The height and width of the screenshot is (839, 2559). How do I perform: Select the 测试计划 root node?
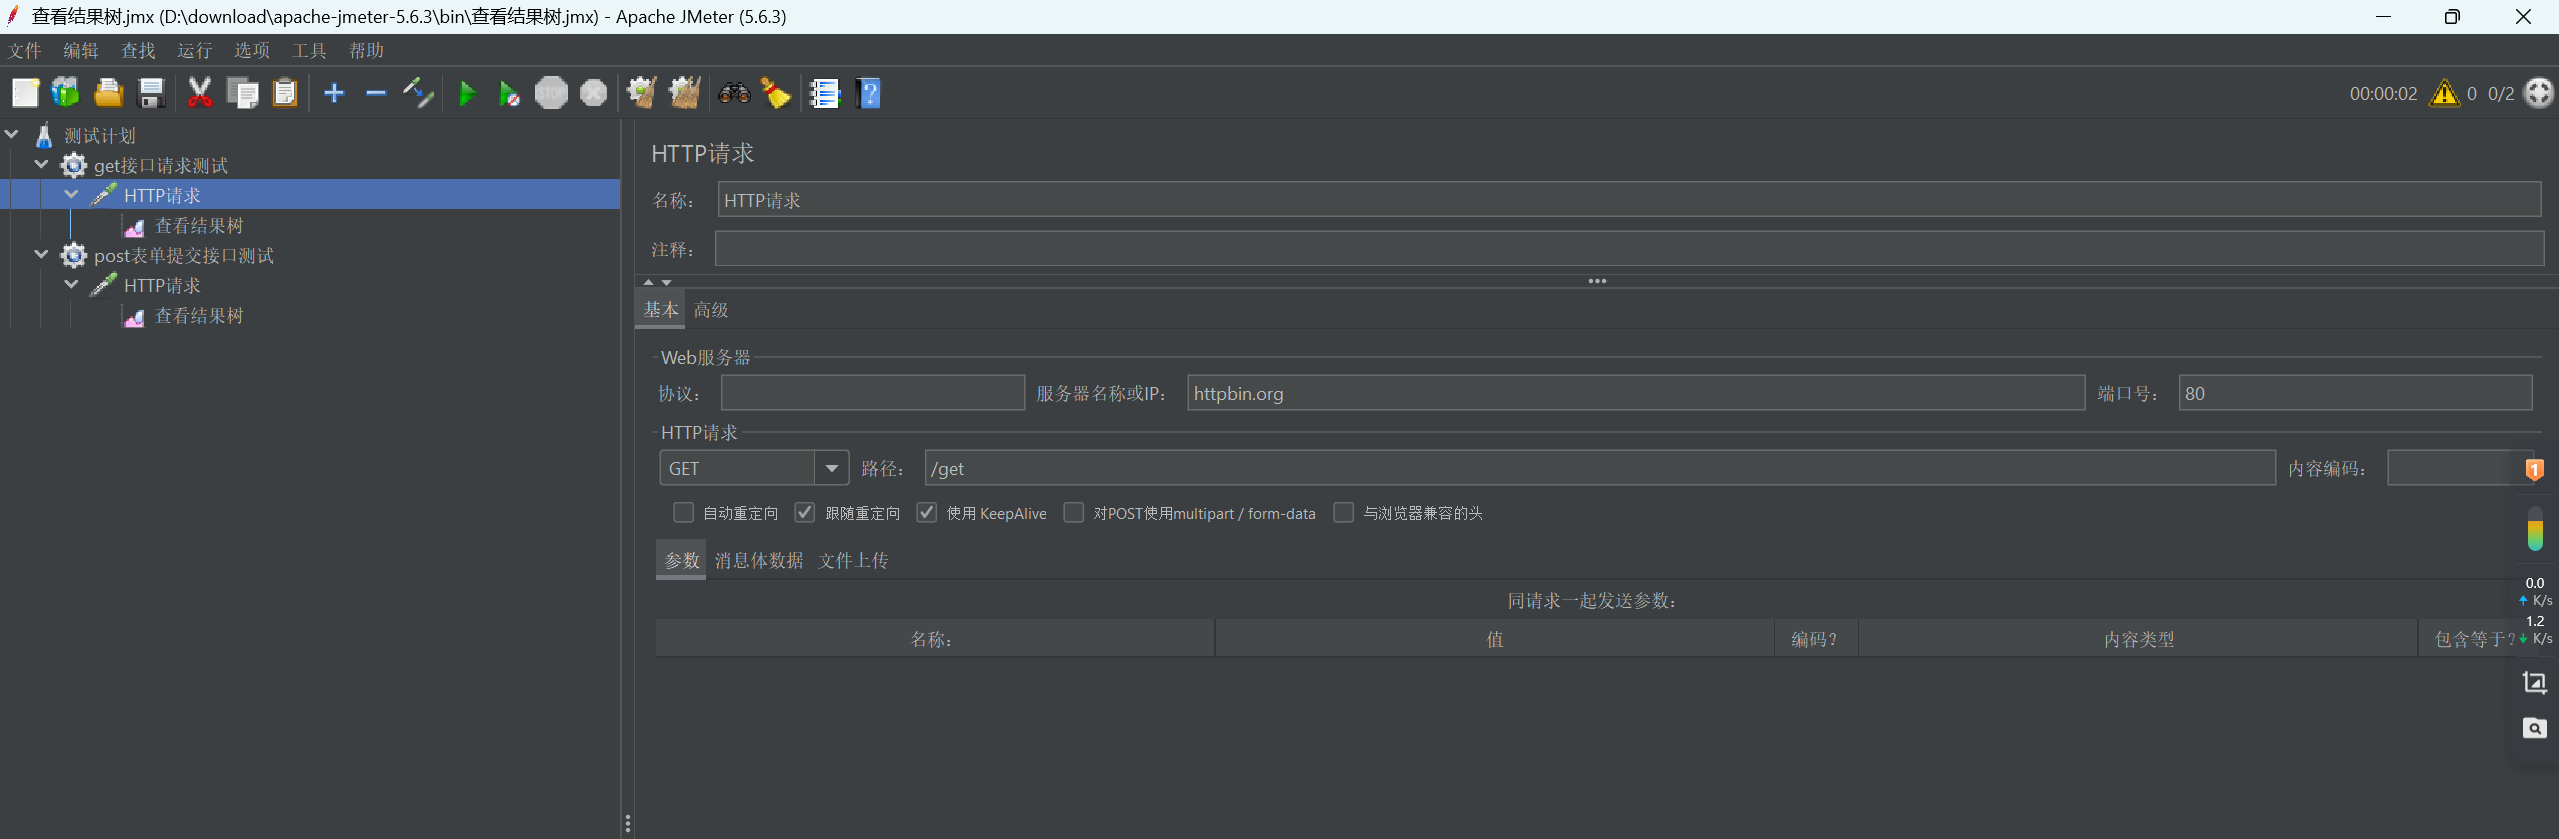point(99,135)
